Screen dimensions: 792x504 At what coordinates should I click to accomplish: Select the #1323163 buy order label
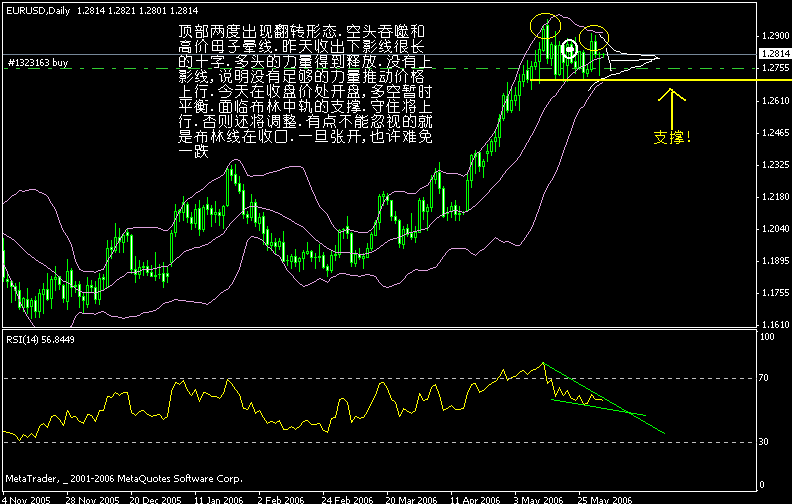coord(38,63)
